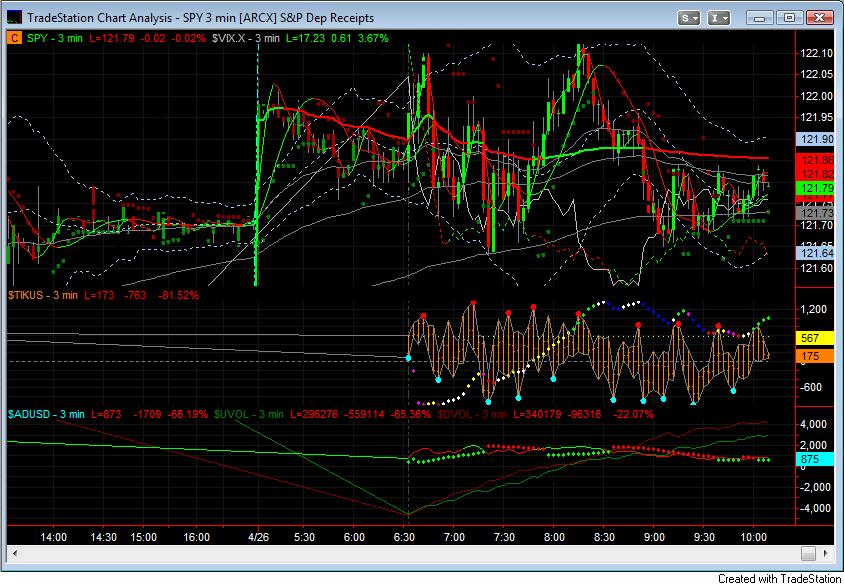Click DVOL 'L=340179' value text
Image resolution: width=844 pixels, height=585 pixels.
click(539, 414)
